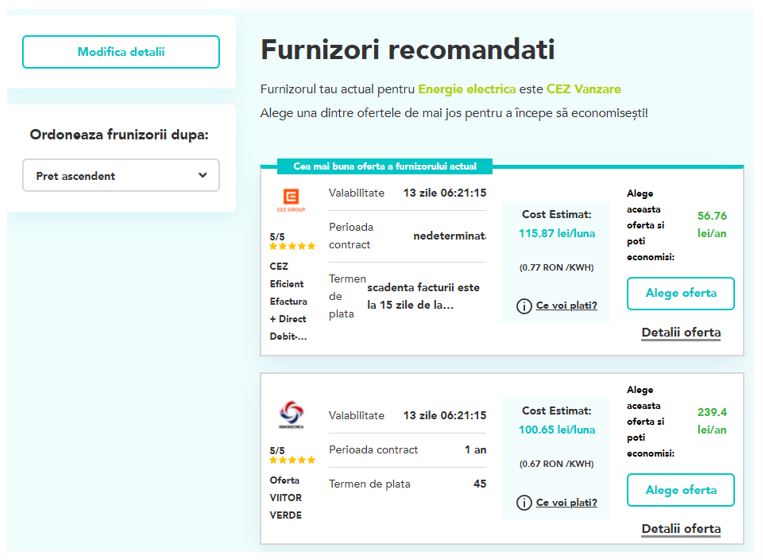The width and height of the screenshot is (763, 560).
Task: Click the info icon in Viitor Verde offer
Action: [523, 503]
